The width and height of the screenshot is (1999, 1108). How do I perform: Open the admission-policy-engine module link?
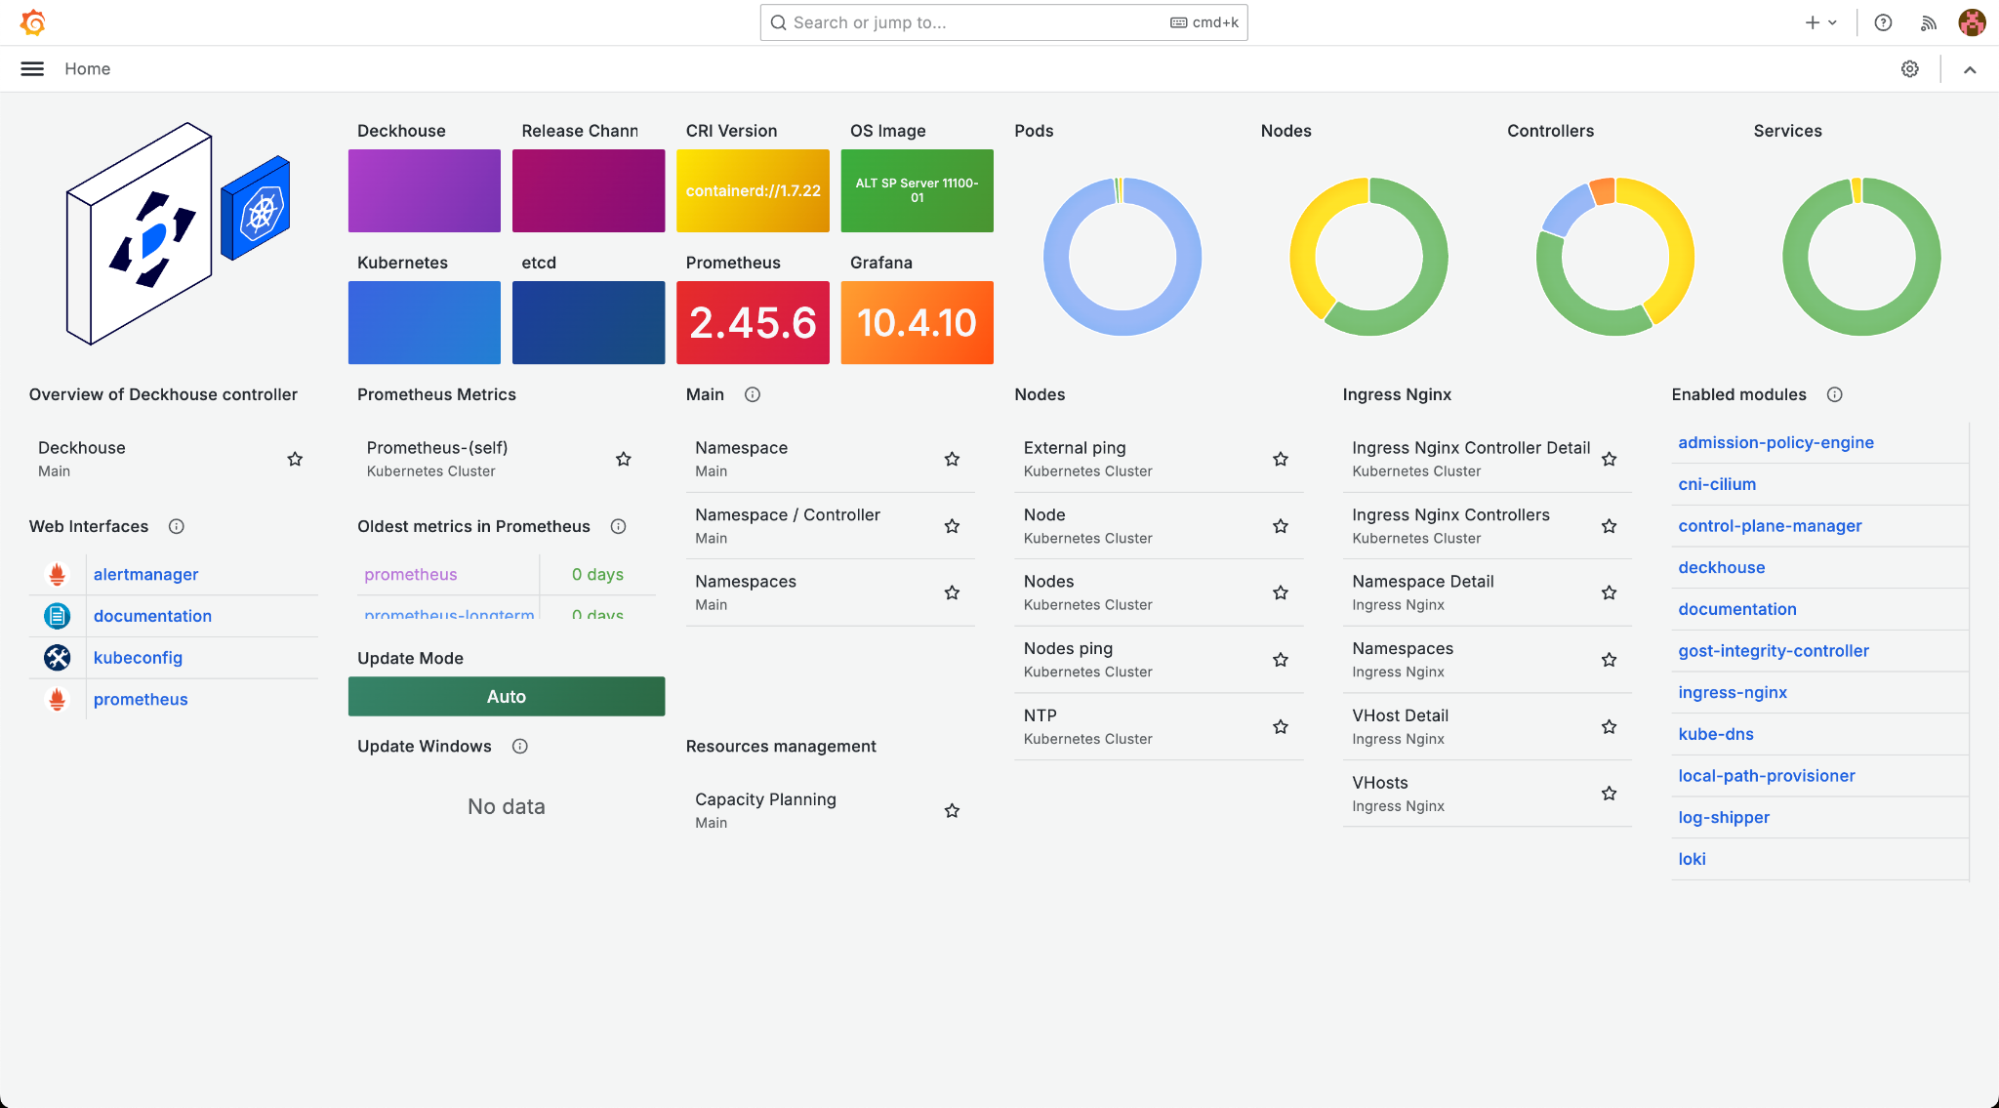point(1775,442)
